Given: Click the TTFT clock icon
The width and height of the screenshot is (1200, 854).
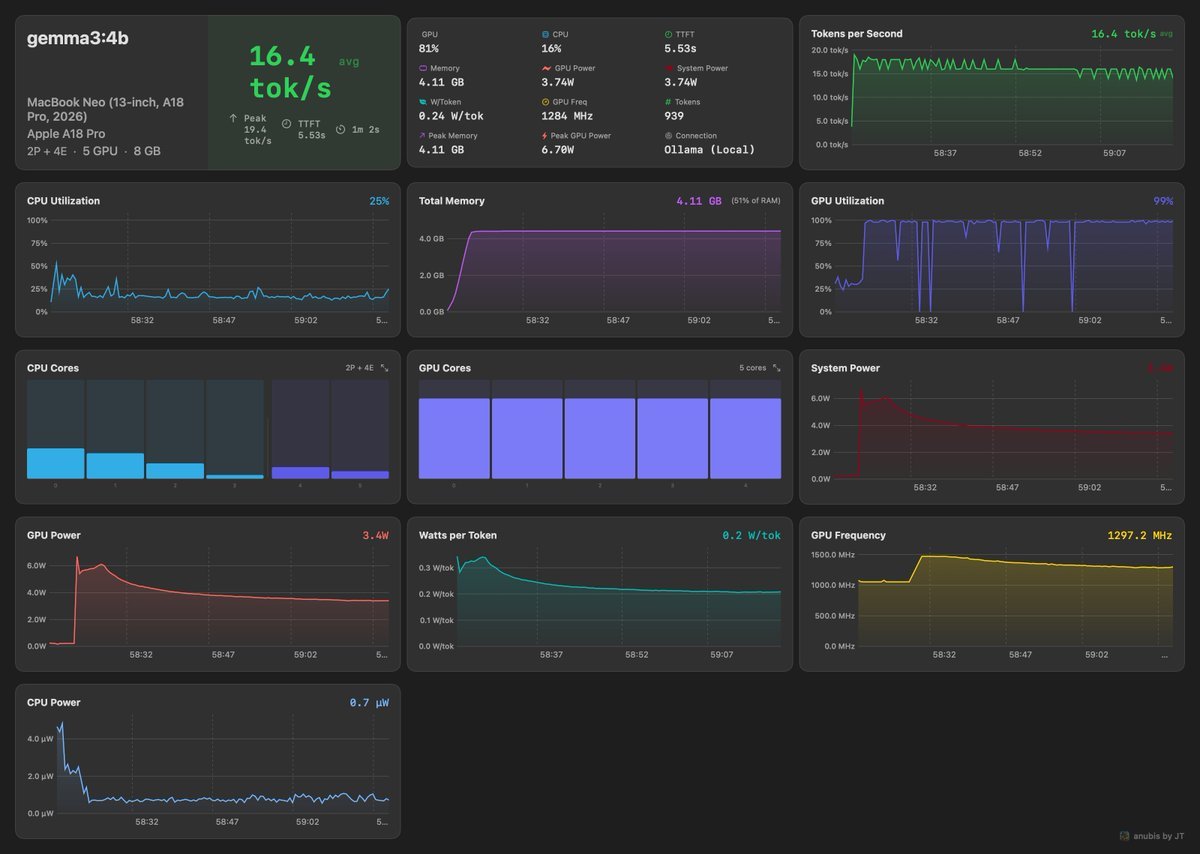Looking at the screenshot, I should click(x=668, y=33).
